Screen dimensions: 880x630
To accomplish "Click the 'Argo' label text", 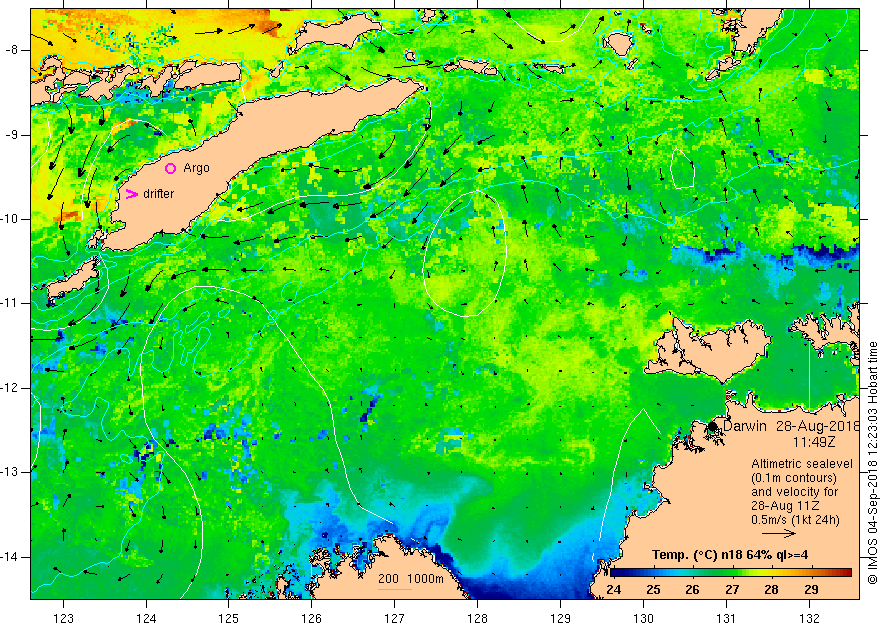I will click(196, 168).
